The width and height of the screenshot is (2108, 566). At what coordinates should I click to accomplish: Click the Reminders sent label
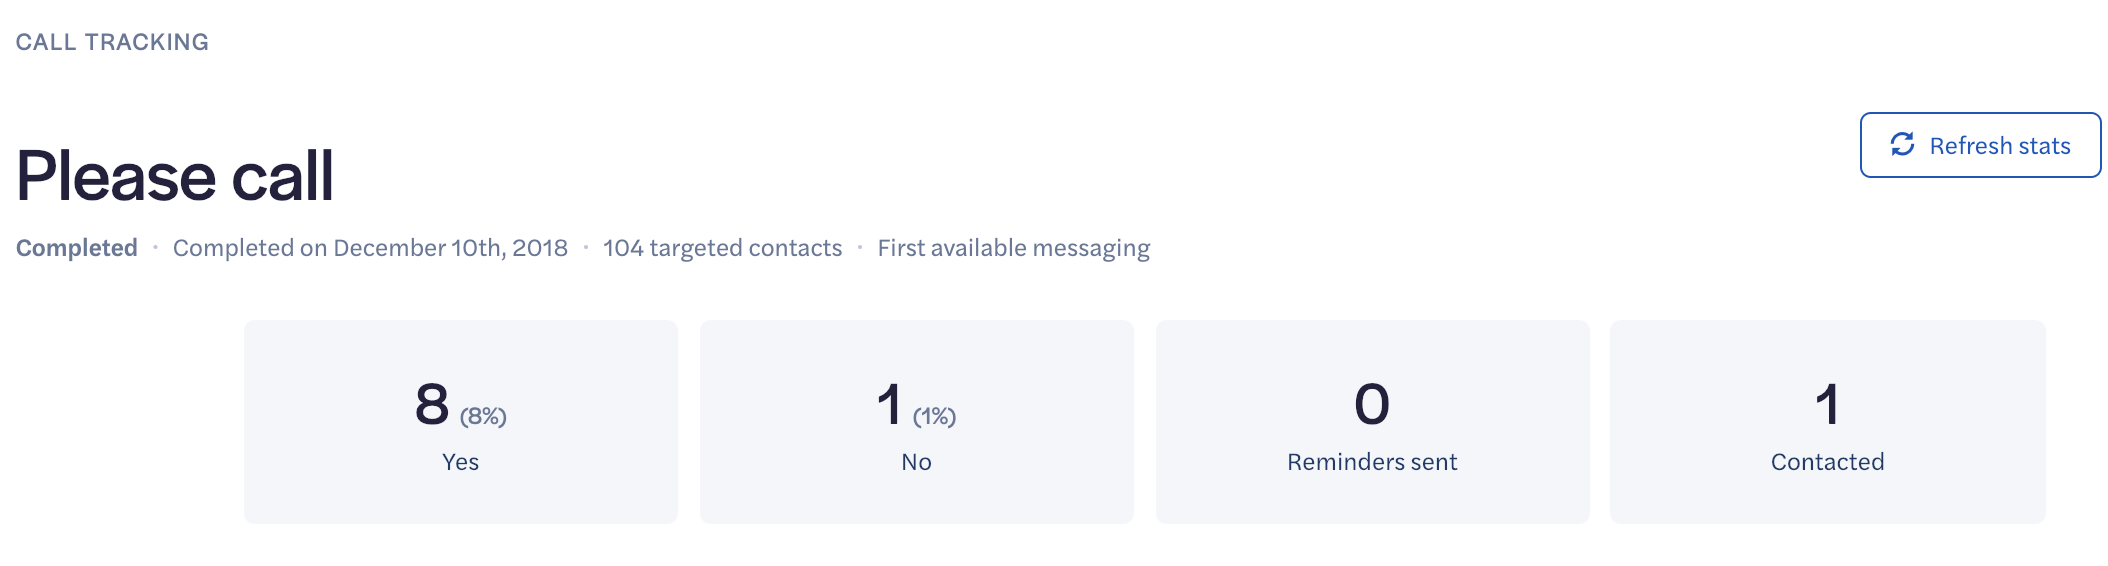(x=1372, y=462)
